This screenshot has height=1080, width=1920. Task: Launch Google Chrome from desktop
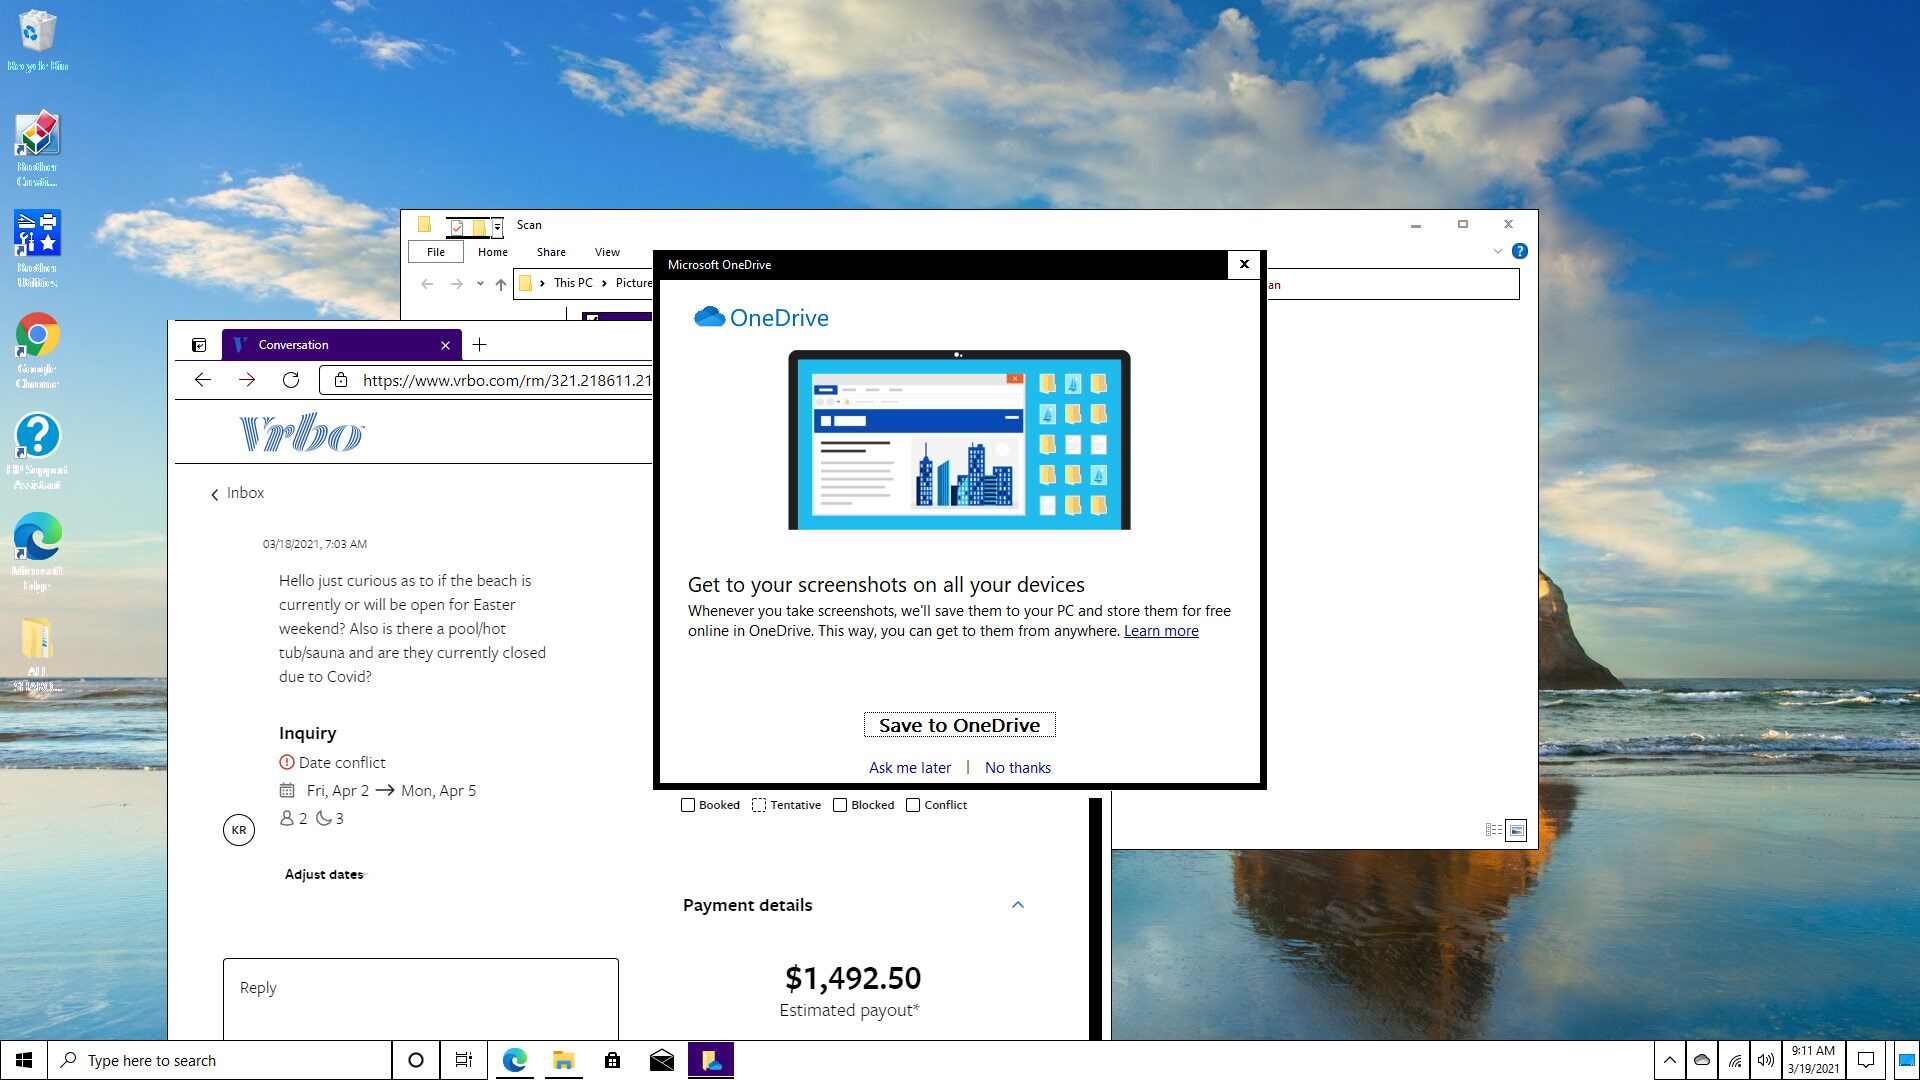click(x=37, y=350)
